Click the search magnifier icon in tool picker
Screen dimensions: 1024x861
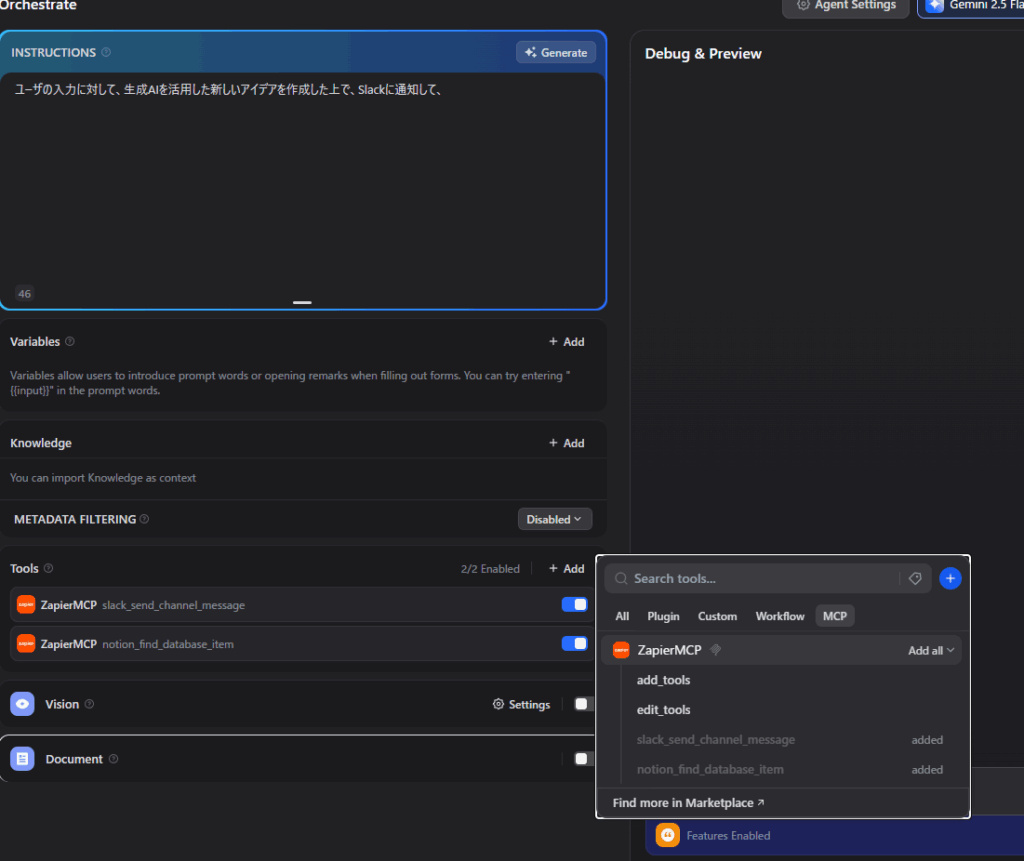621,579
